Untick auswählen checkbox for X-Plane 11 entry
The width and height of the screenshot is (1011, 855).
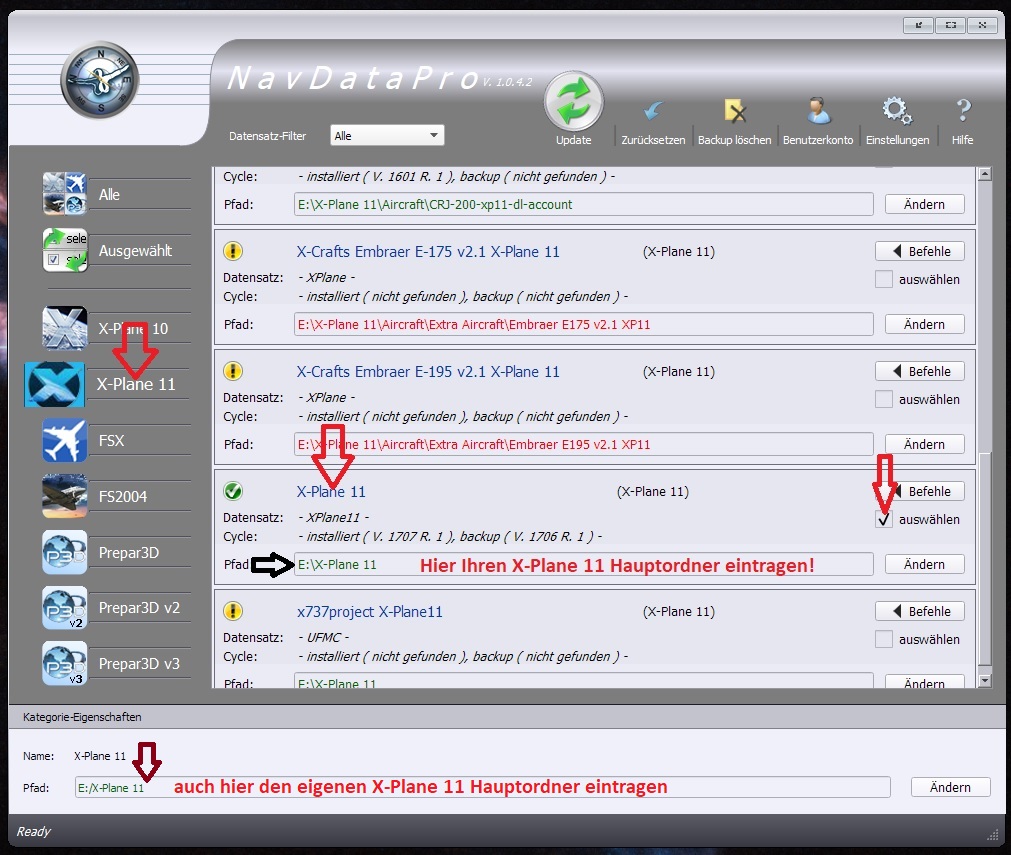[884, 519]
